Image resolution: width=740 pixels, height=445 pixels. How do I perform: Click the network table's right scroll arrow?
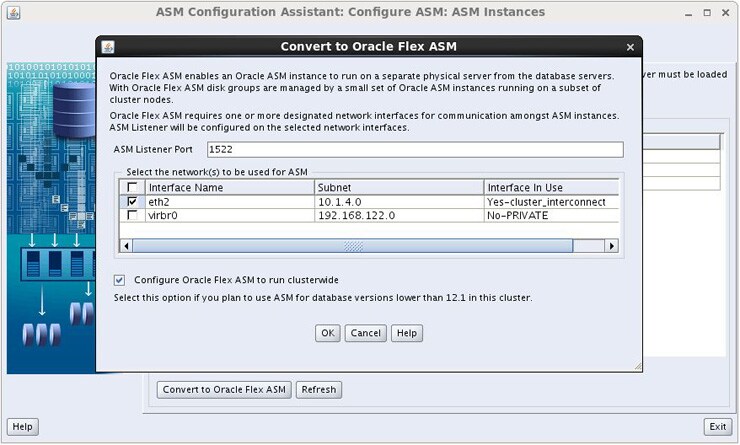tap(612, 246)
